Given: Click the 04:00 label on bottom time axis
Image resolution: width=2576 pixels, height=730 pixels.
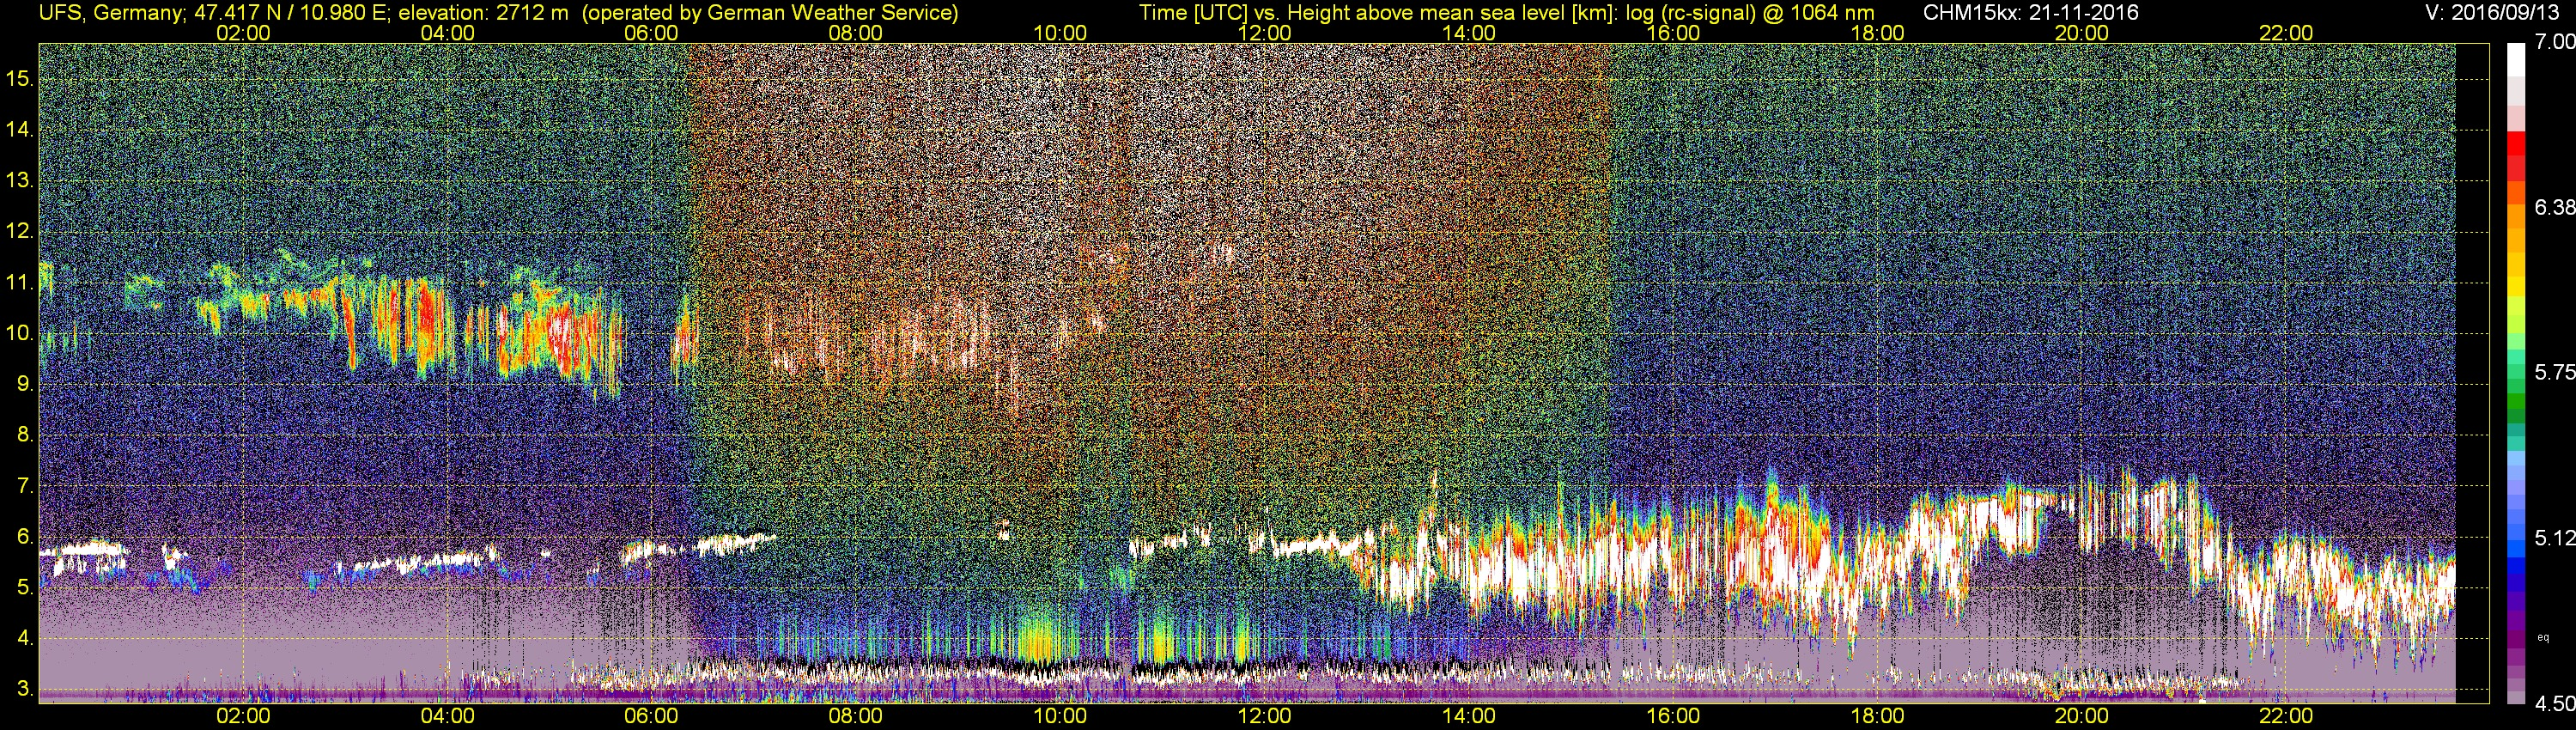Looking at the screenshot, I should pyautogui.click(x=448, y=717).
